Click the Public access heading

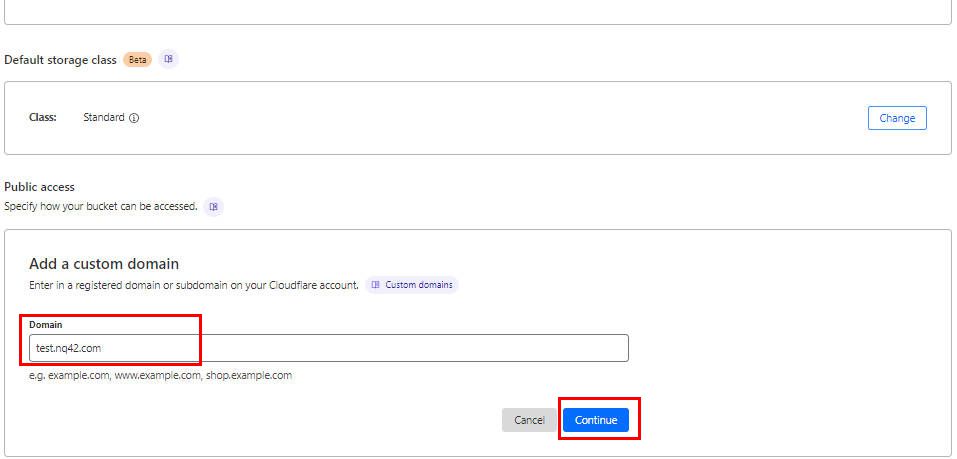[x=39, y=187]
